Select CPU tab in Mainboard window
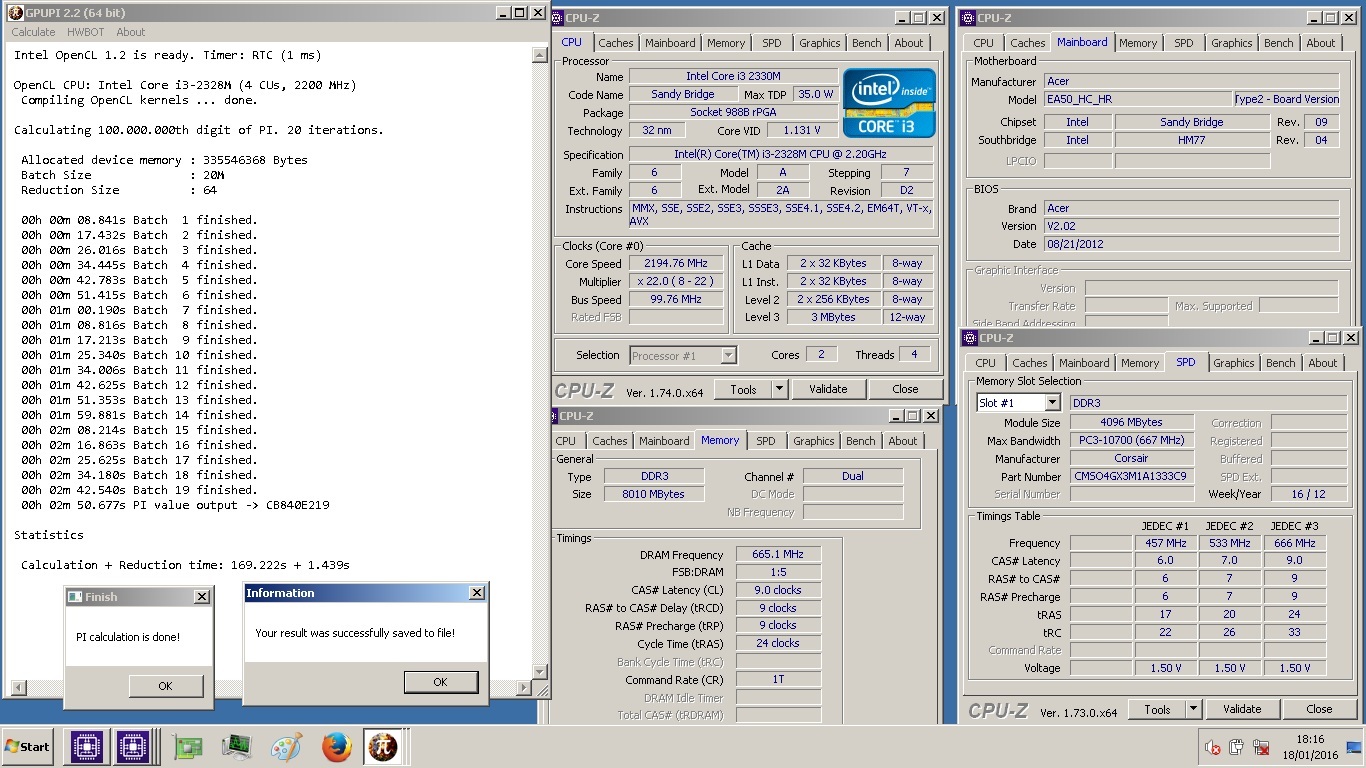The image size is (1366, 768). pyautogui.click(x=984, y=43)
